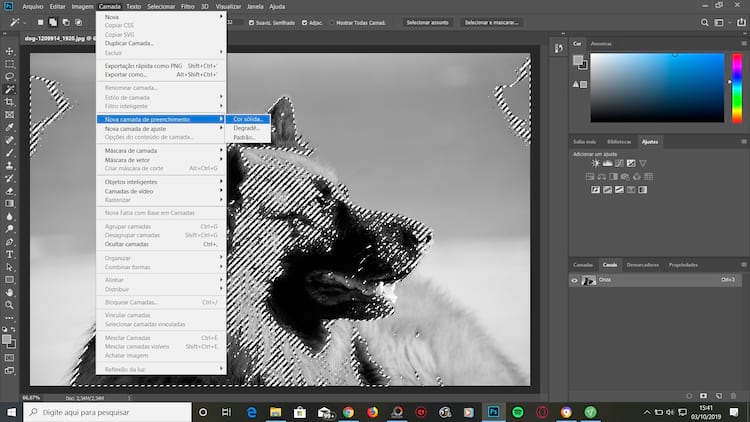
Task: Expand Máscara de vetor submenu
Action: tap(161, 160)
